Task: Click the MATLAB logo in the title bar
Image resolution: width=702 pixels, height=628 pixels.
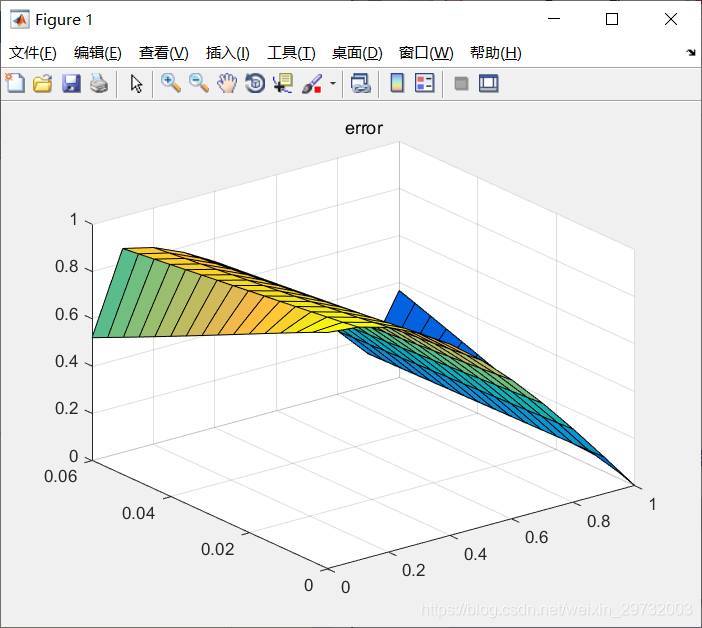Action: click(20, 19)
